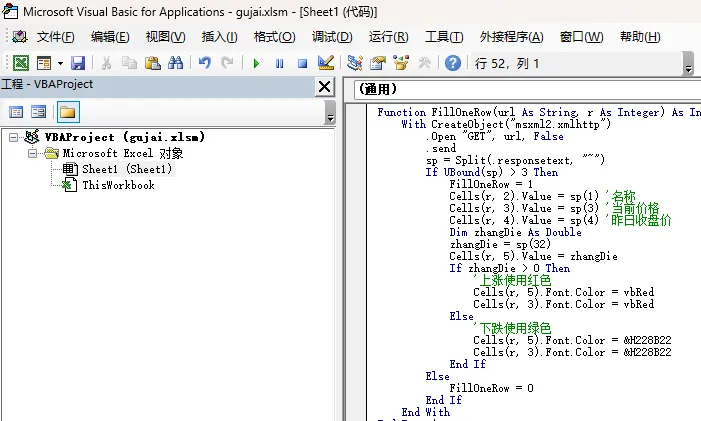Screen dimensions: 701x421
Task: Click the 名称 comment in the code
Action: coord(621,196)
